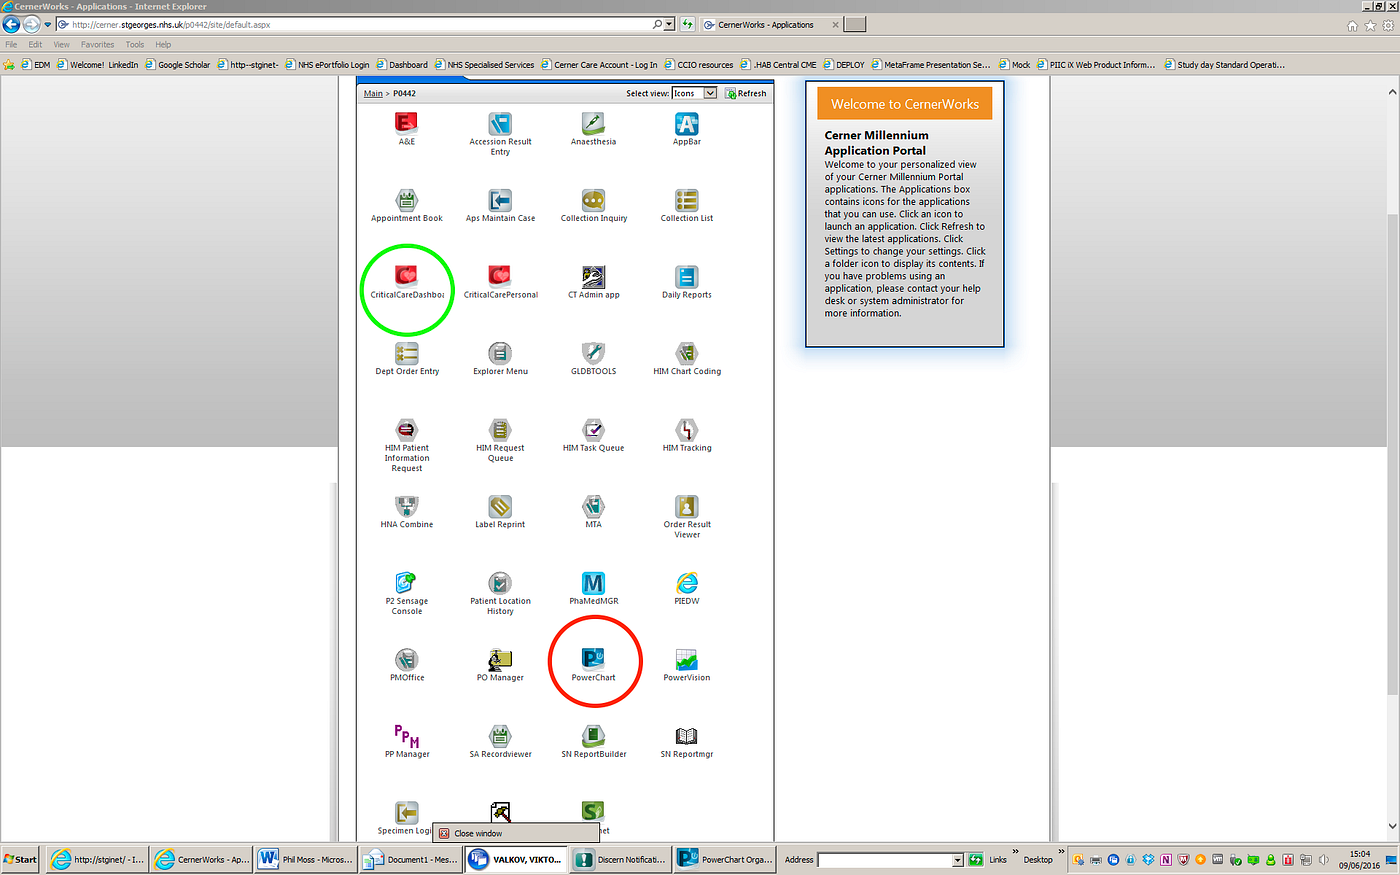Image resolution: width=1400 pixels, height=875 pixels.
Task: Launch GLDBTOOLS application
Action: 593,353
